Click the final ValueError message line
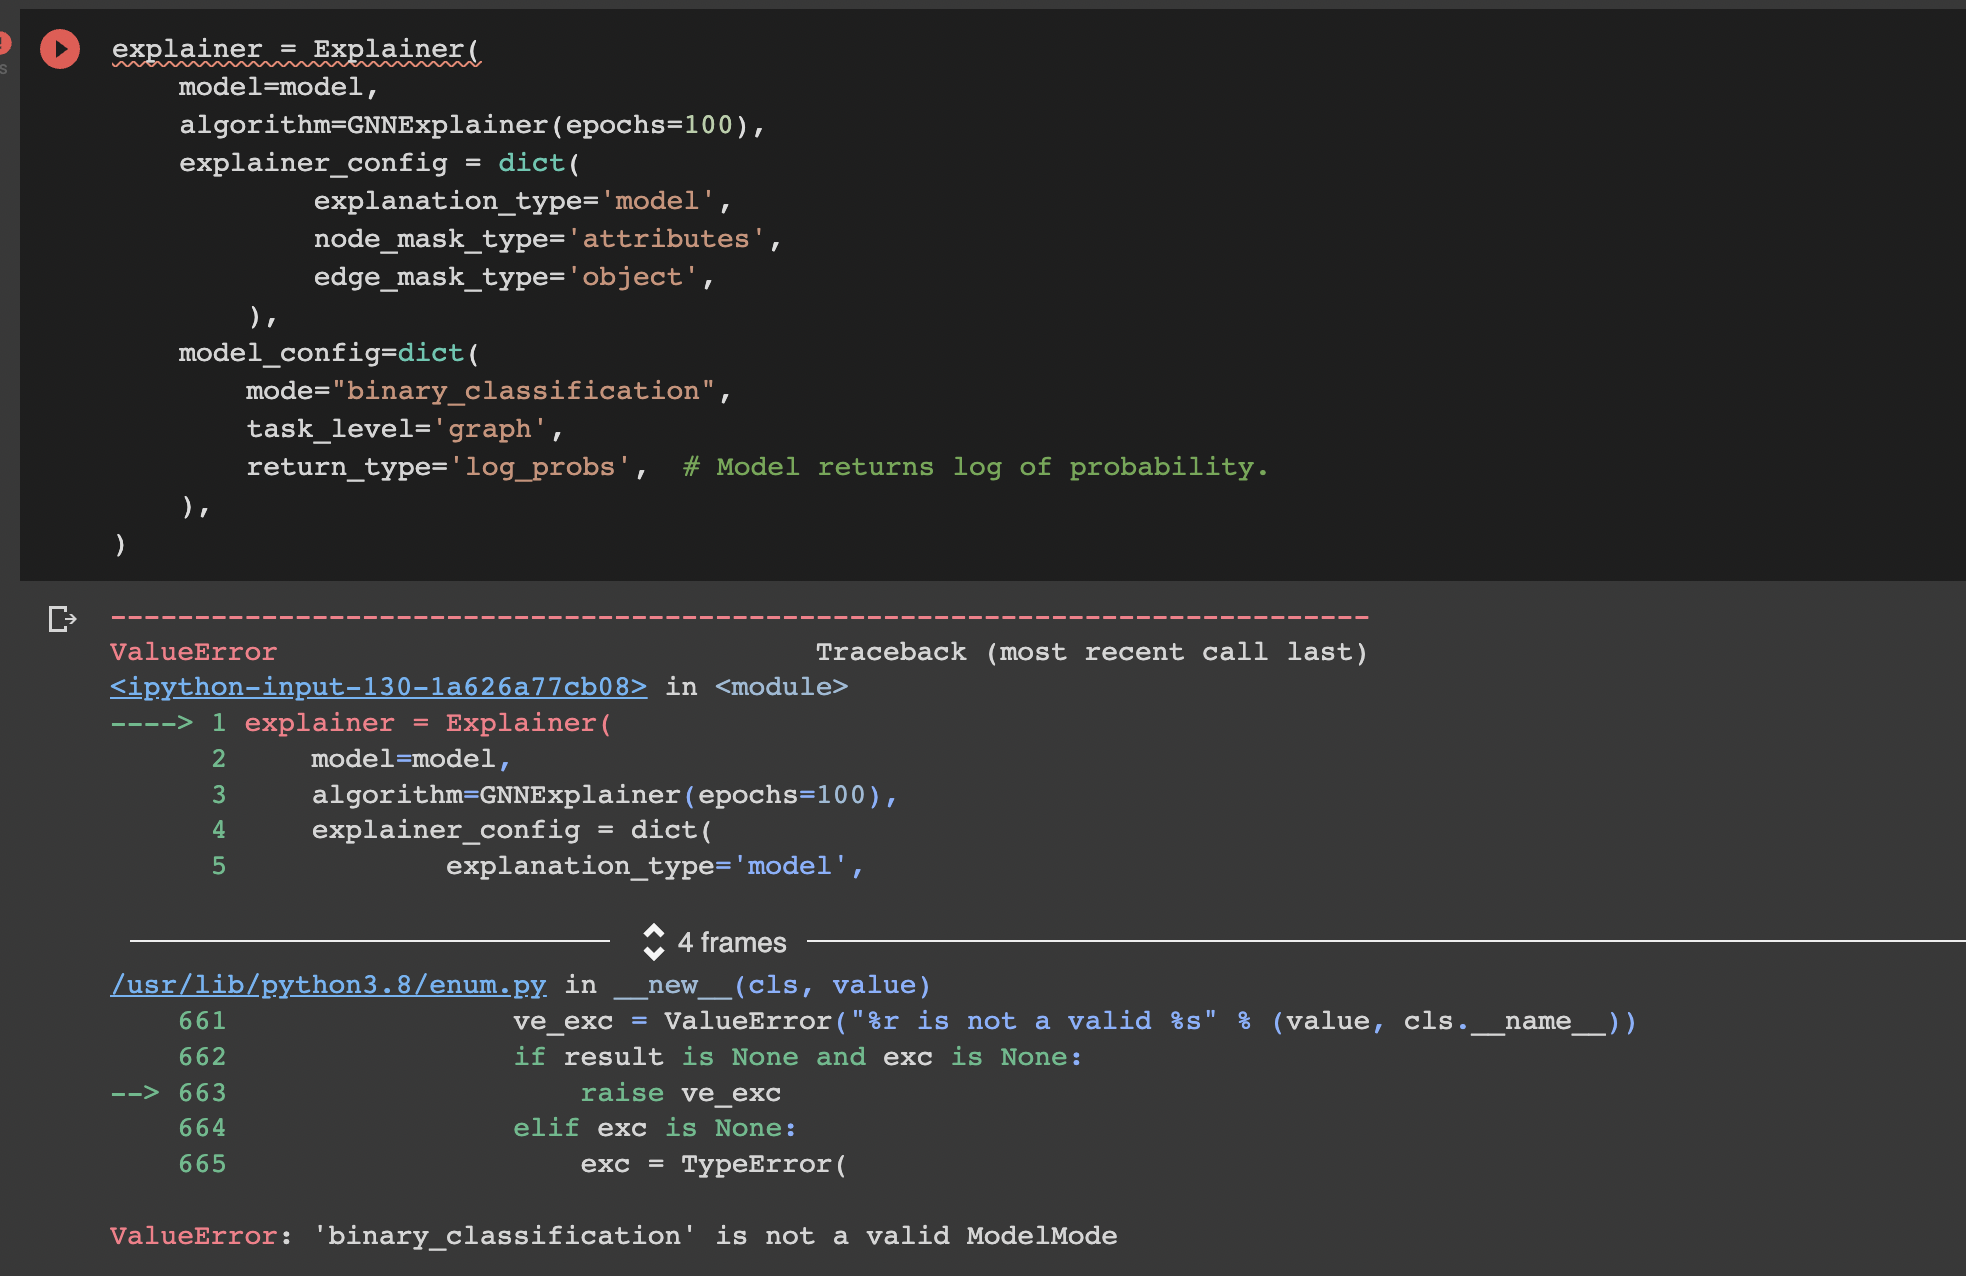The image size is (1966, 1276). (614, 1236)
